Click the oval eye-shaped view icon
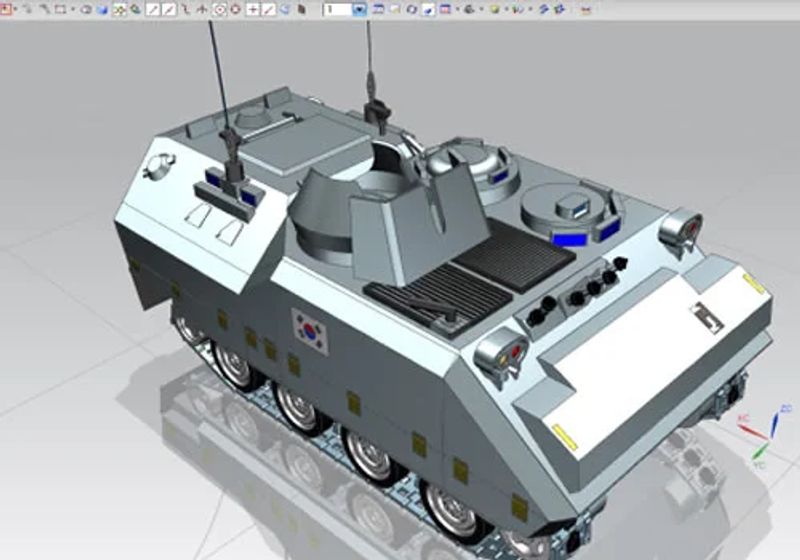Viewport: 800px width, 560px height. pos(86,9)
